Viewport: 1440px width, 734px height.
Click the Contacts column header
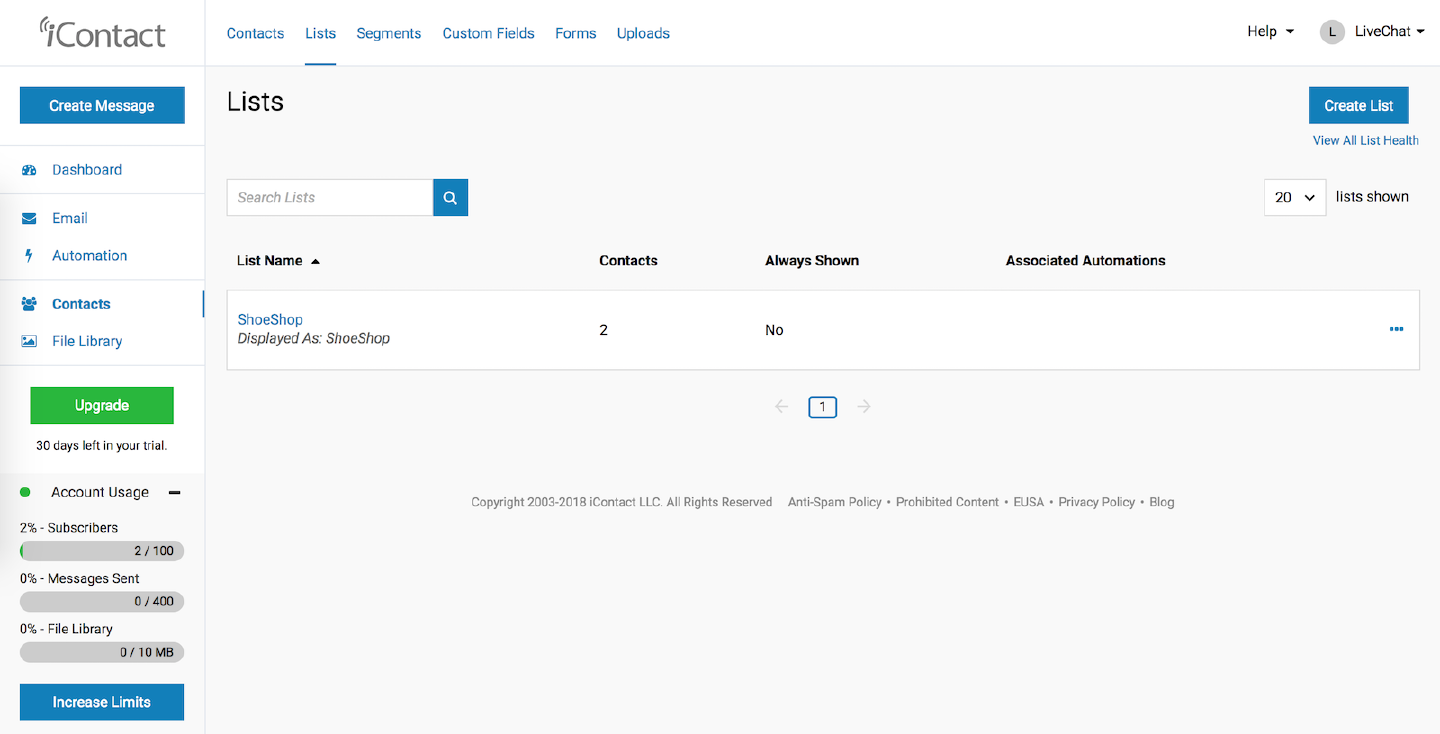click(x=628, y=261)
